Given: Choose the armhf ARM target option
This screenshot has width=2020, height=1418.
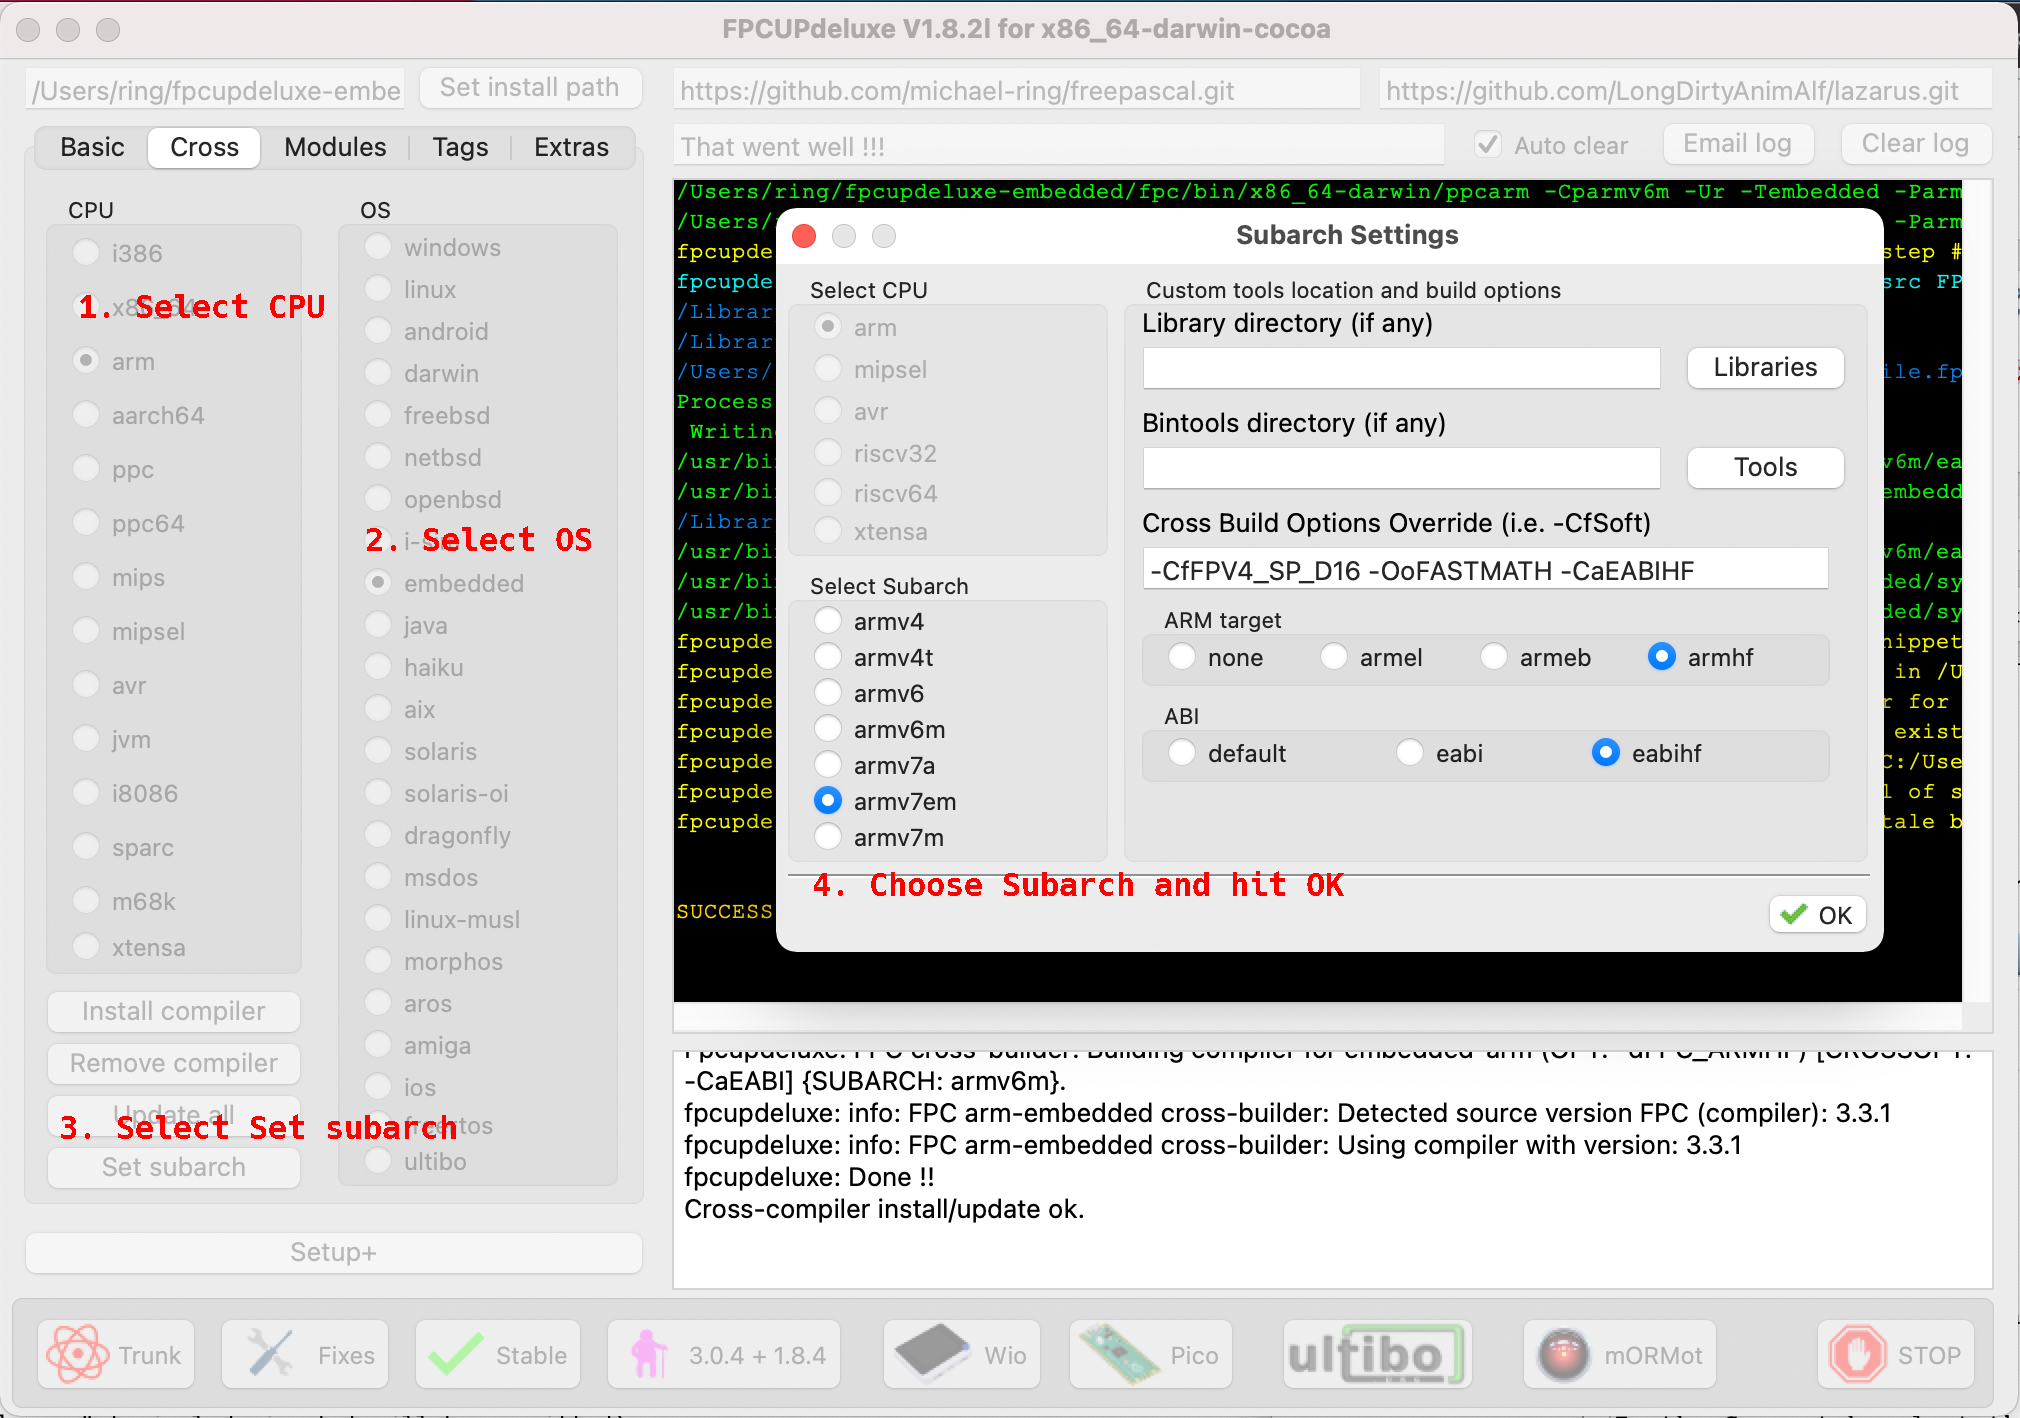Looking at the screenshot, I should (1662, 656).
